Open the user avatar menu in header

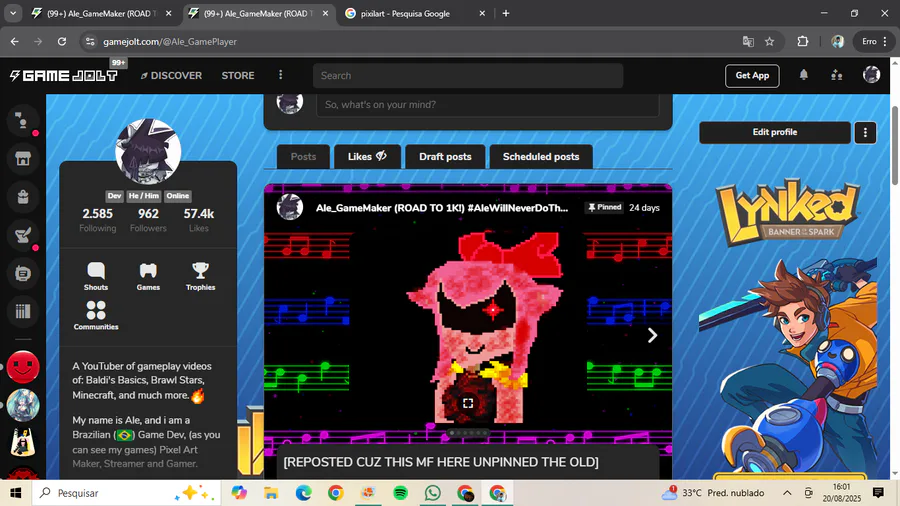pyautogui.click(x=871, y=75)
